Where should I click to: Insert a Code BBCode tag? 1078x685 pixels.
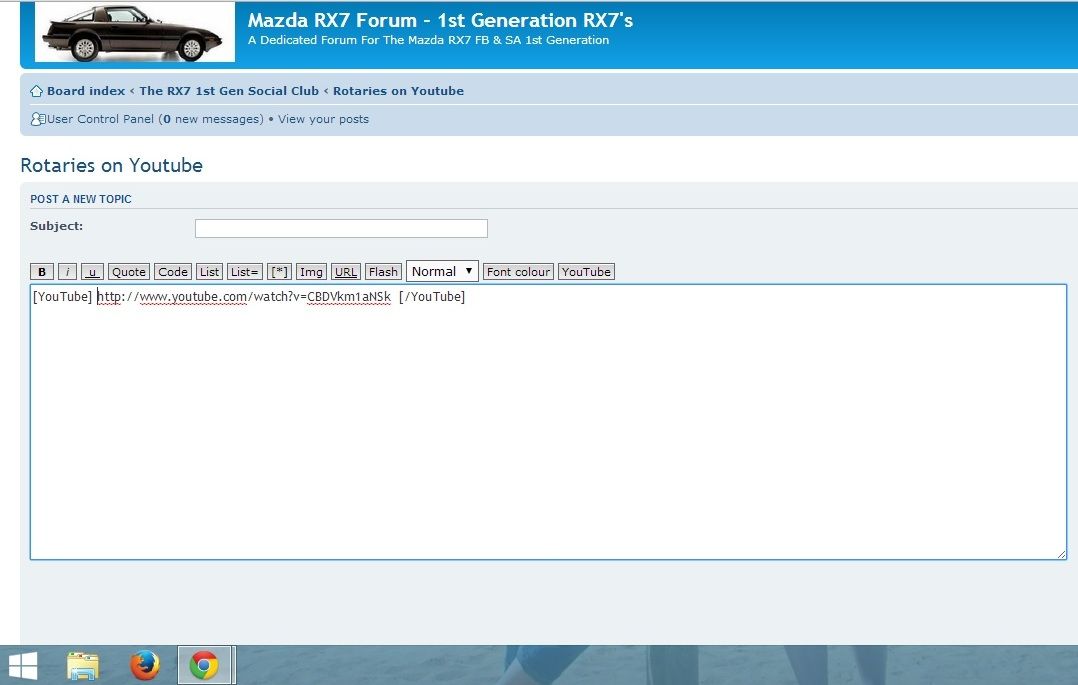pyautogui.click(x=173, y=272)
